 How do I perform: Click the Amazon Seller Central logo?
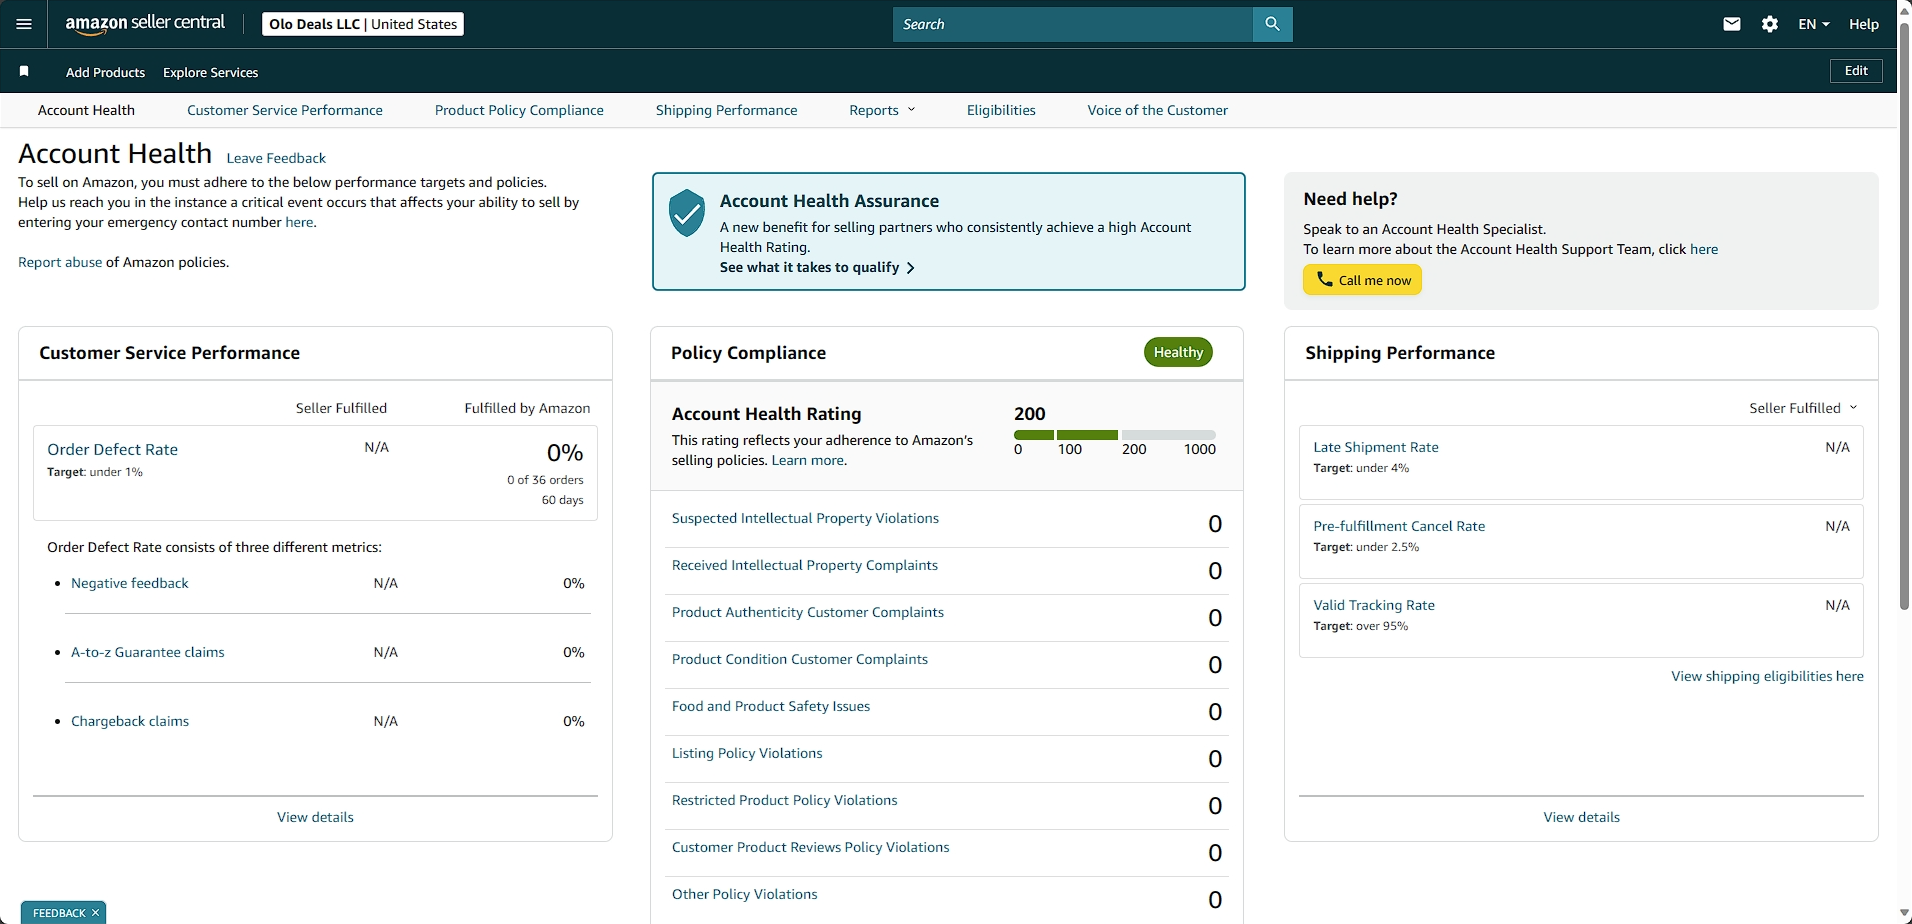145,24
